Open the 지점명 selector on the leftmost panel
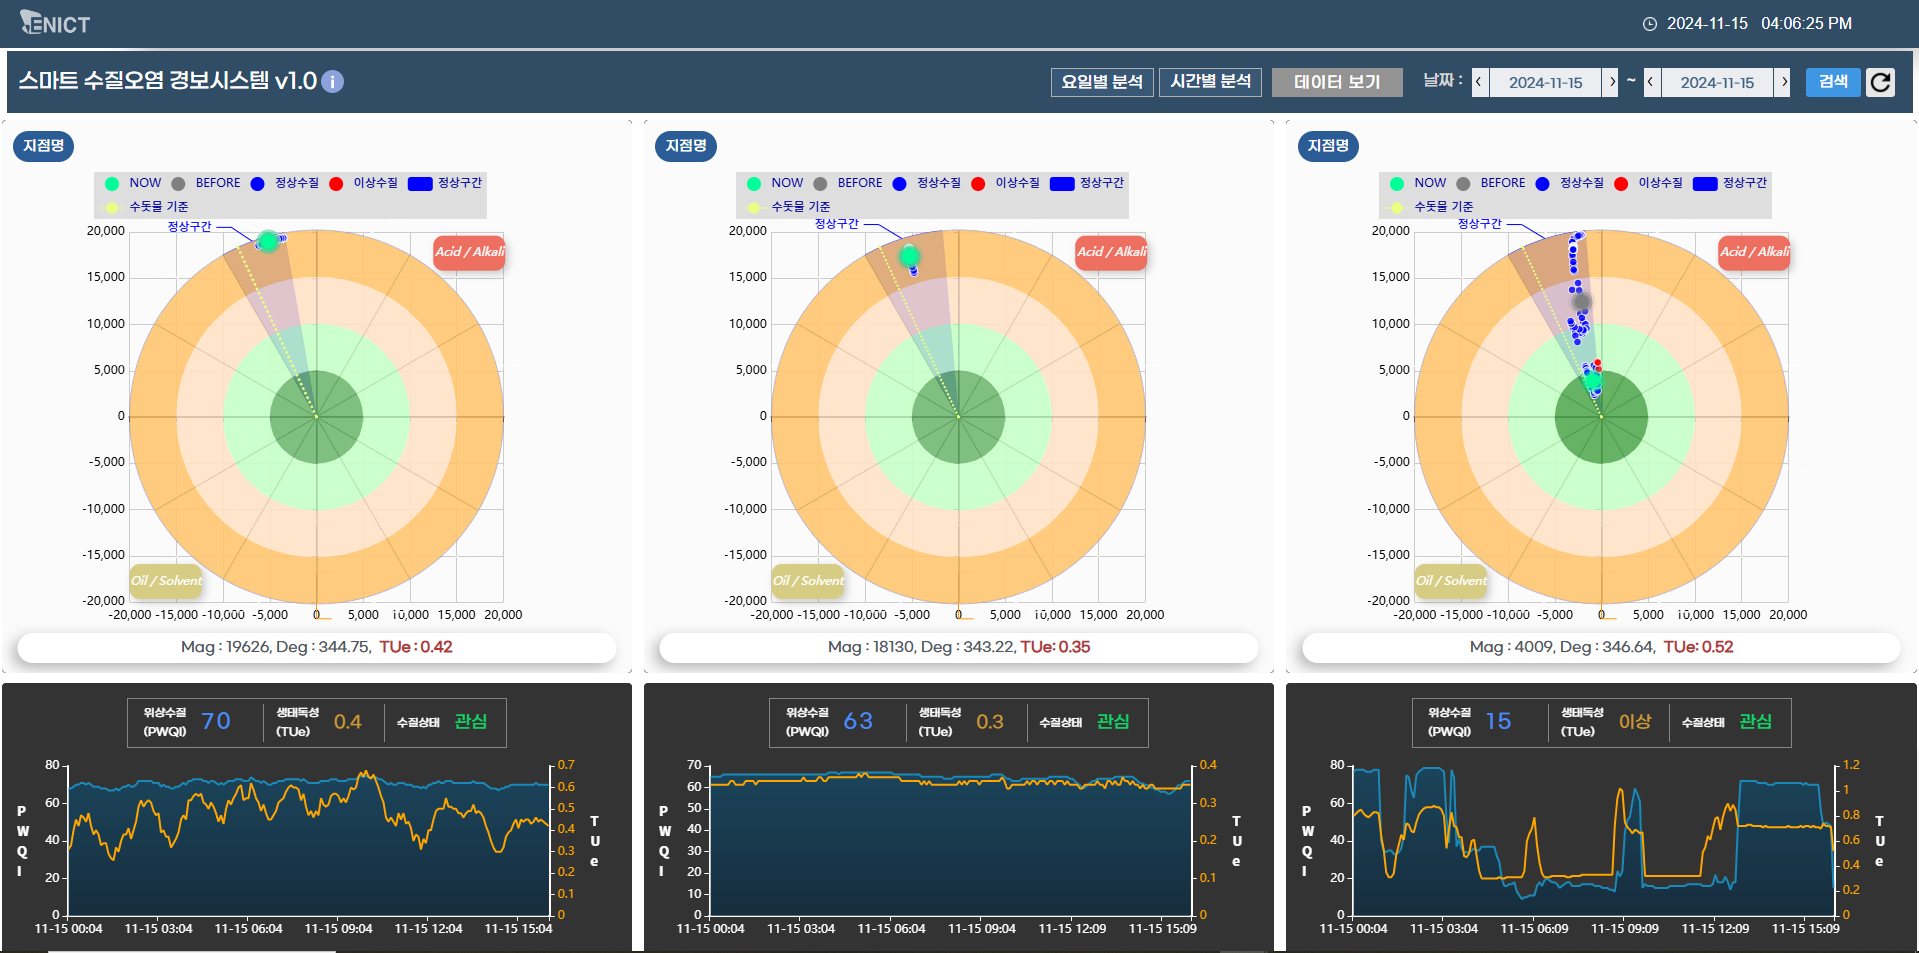 click(x=43, y=146)
